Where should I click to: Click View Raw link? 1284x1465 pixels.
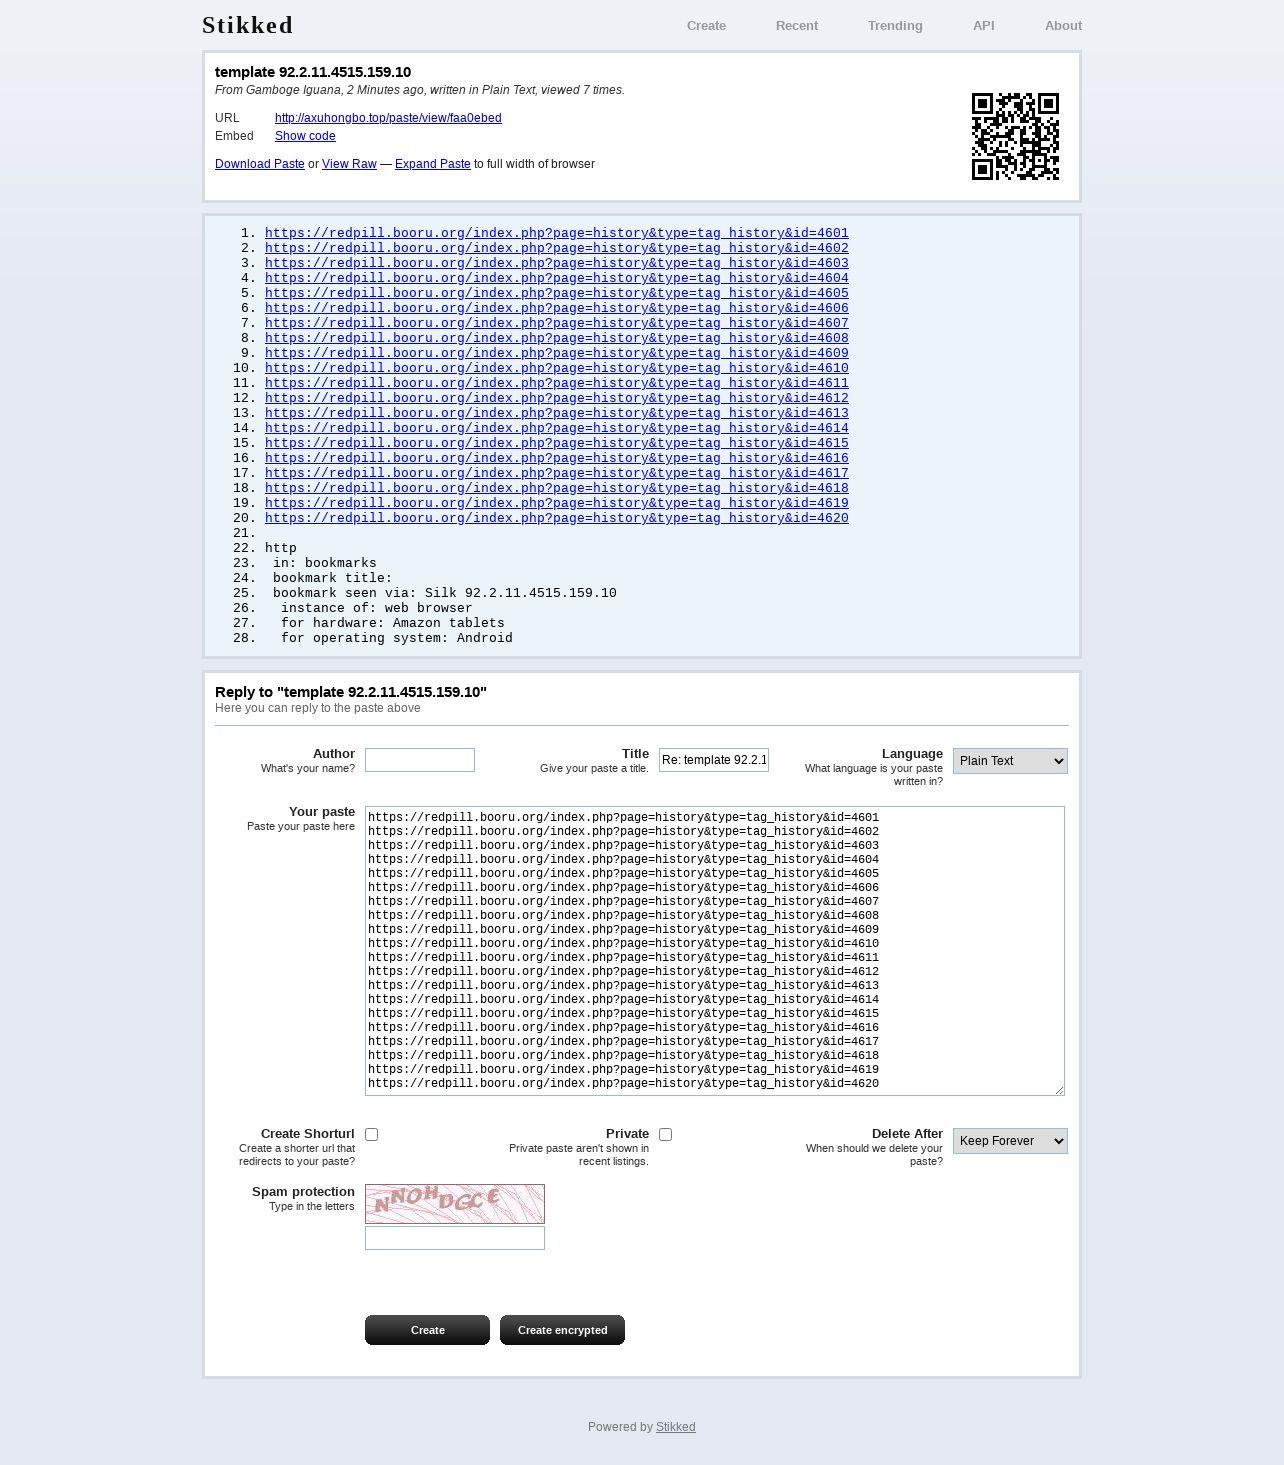(349, 164)
